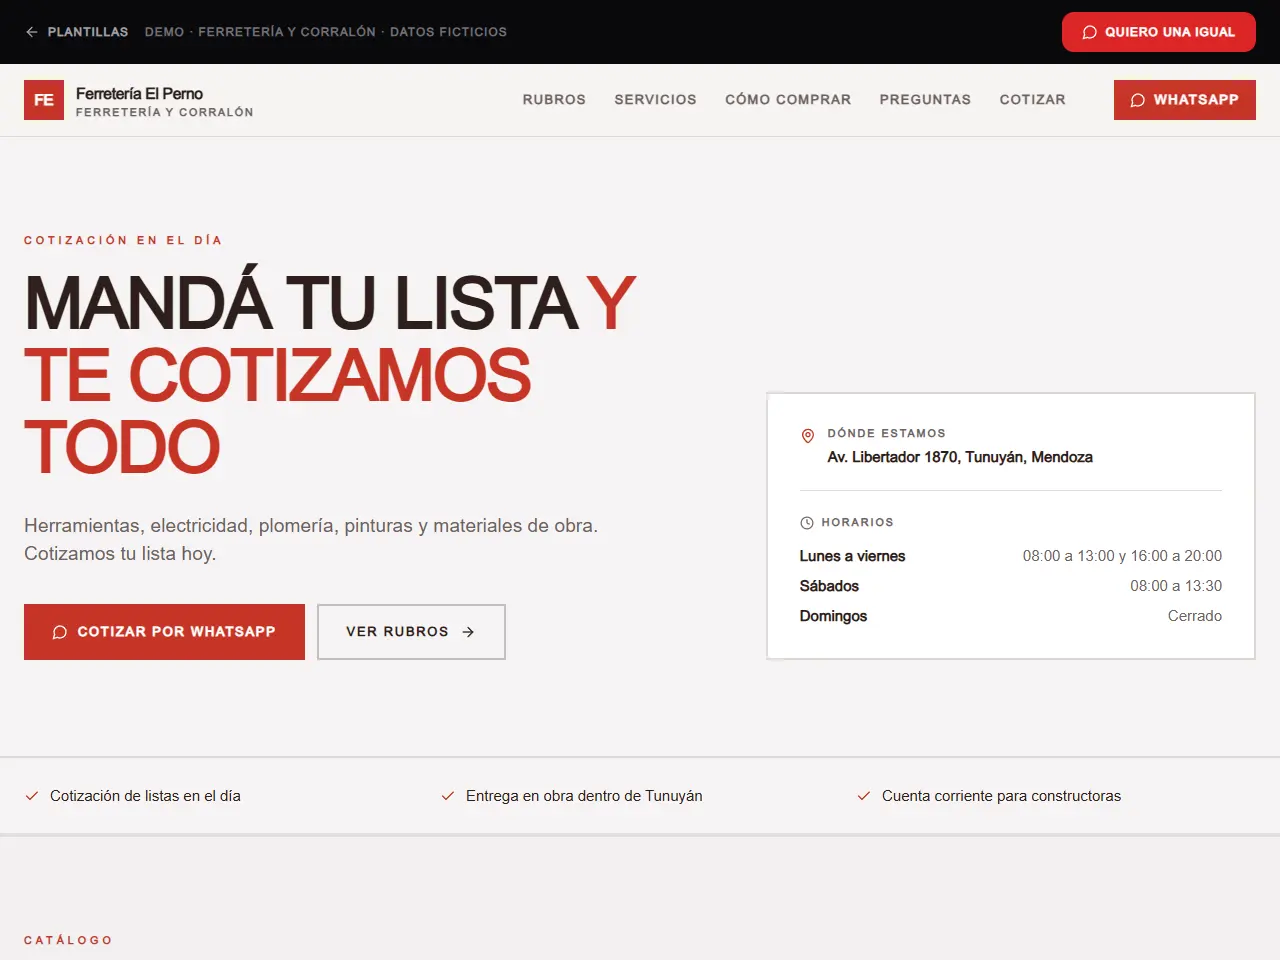Select CÓMO COMPRAR in the navigation
The height and width of the screenshot is (960, 1280).
(x=788, y=100)
